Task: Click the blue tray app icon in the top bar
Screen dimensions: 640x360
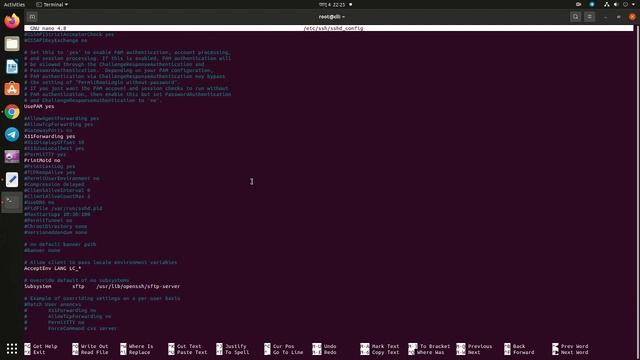Action: (592, 4)
